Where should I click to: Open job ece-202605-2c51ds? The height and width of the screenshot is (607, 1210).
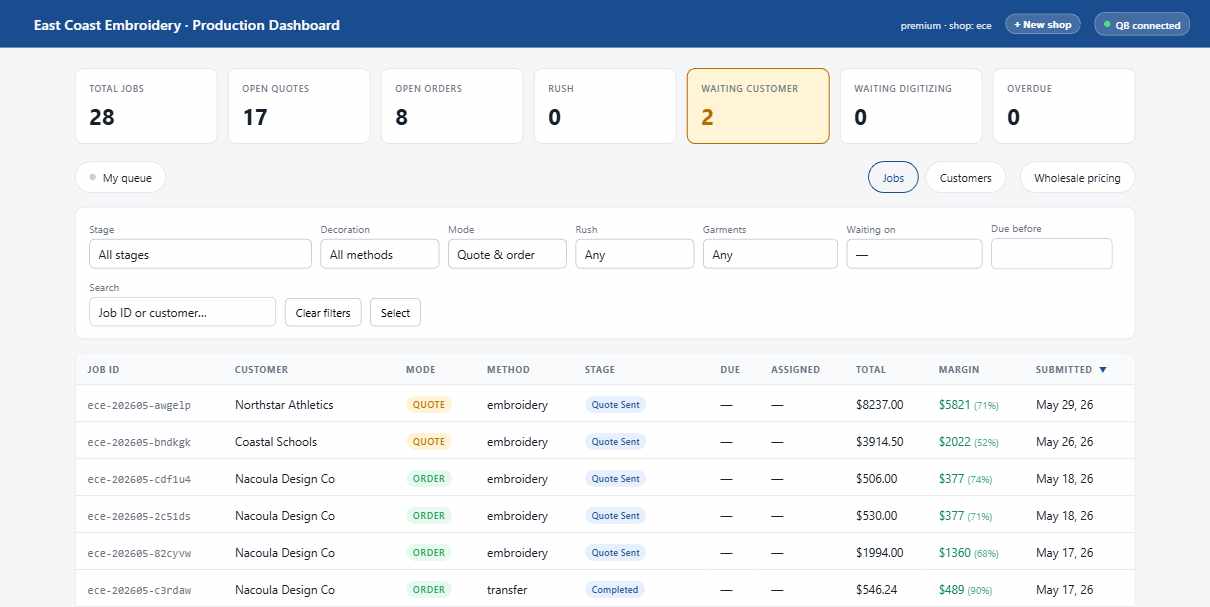point(139,516)
